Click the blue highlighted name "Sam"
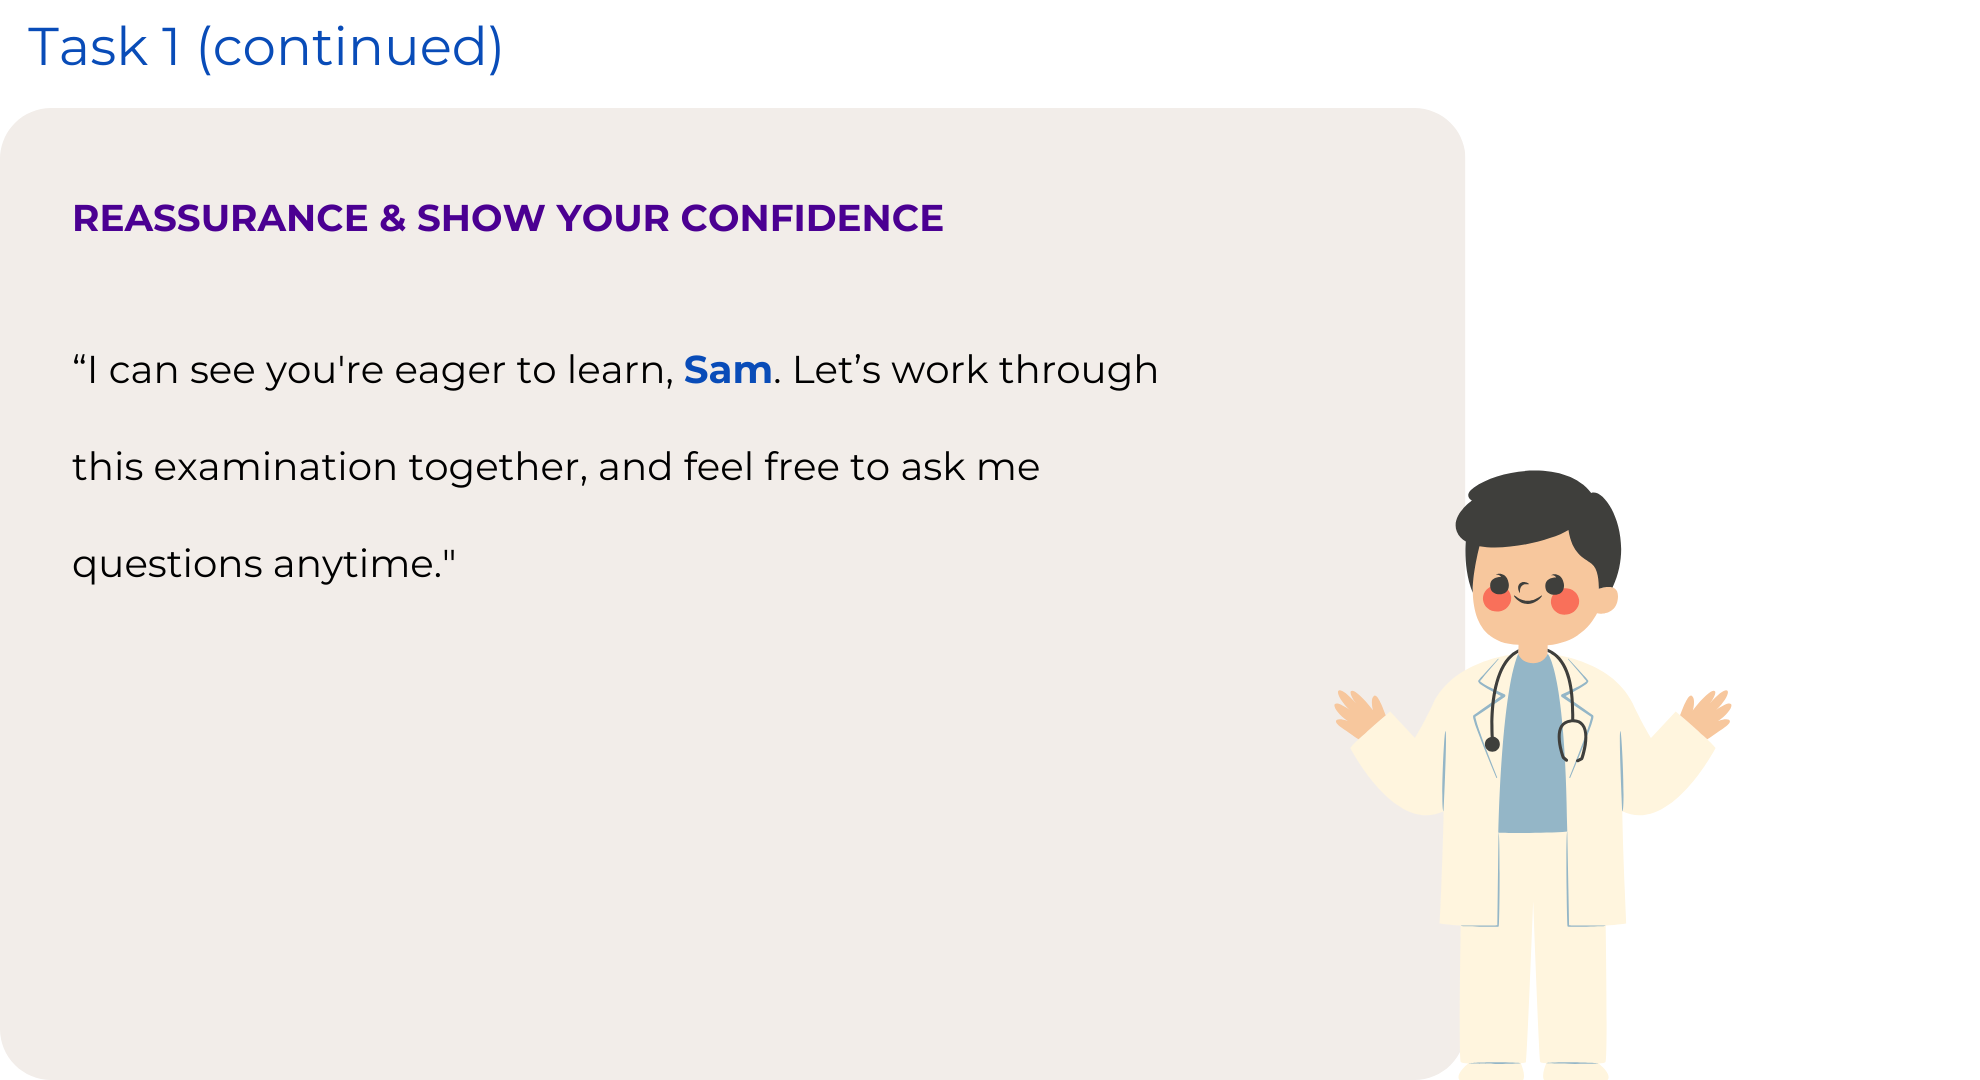The image size is (1980, 1080). click(727, 370)
